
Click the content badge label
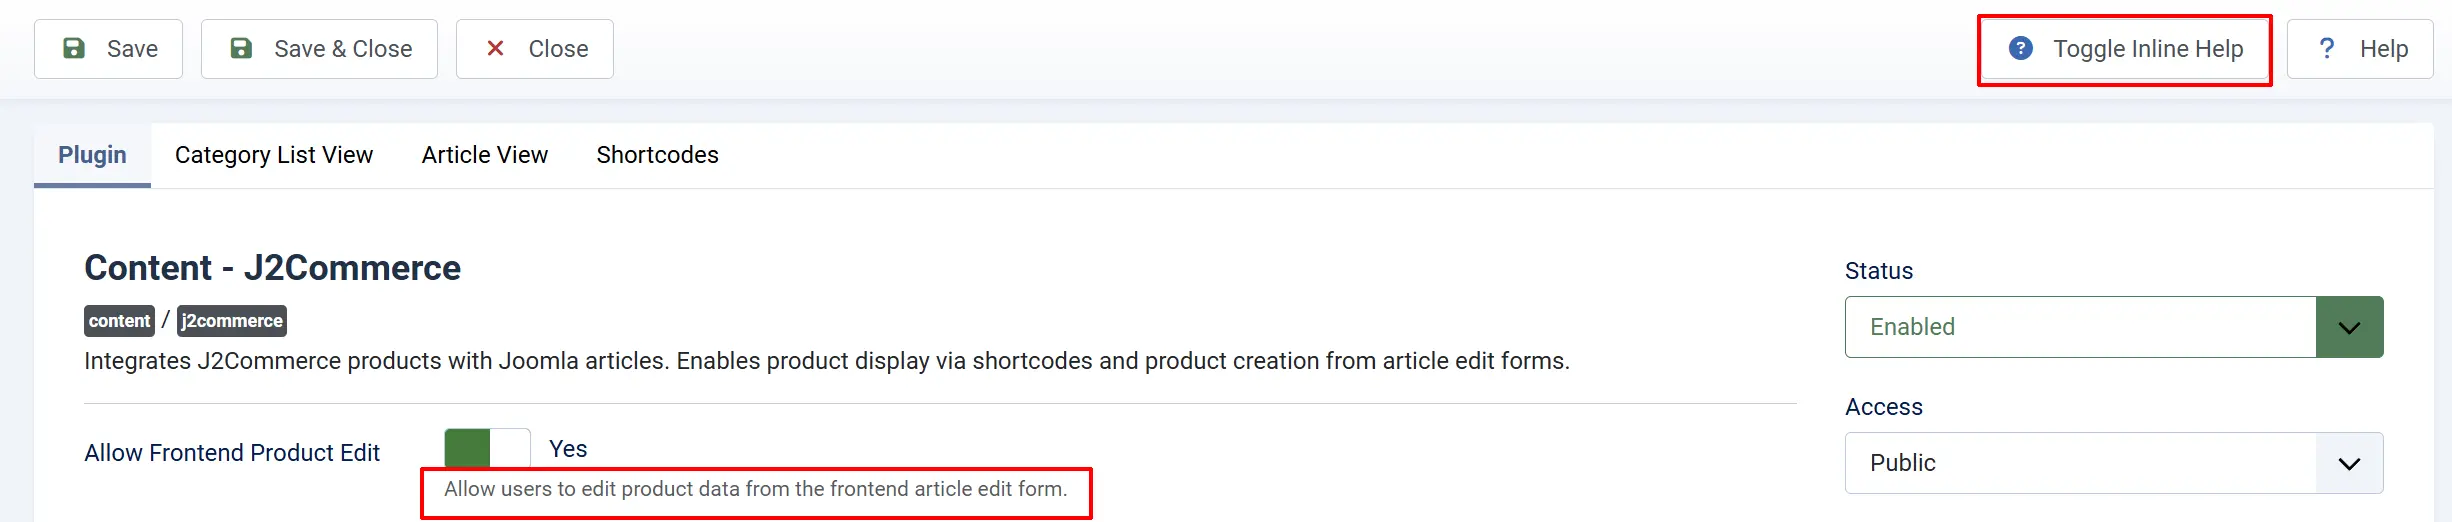119,321
